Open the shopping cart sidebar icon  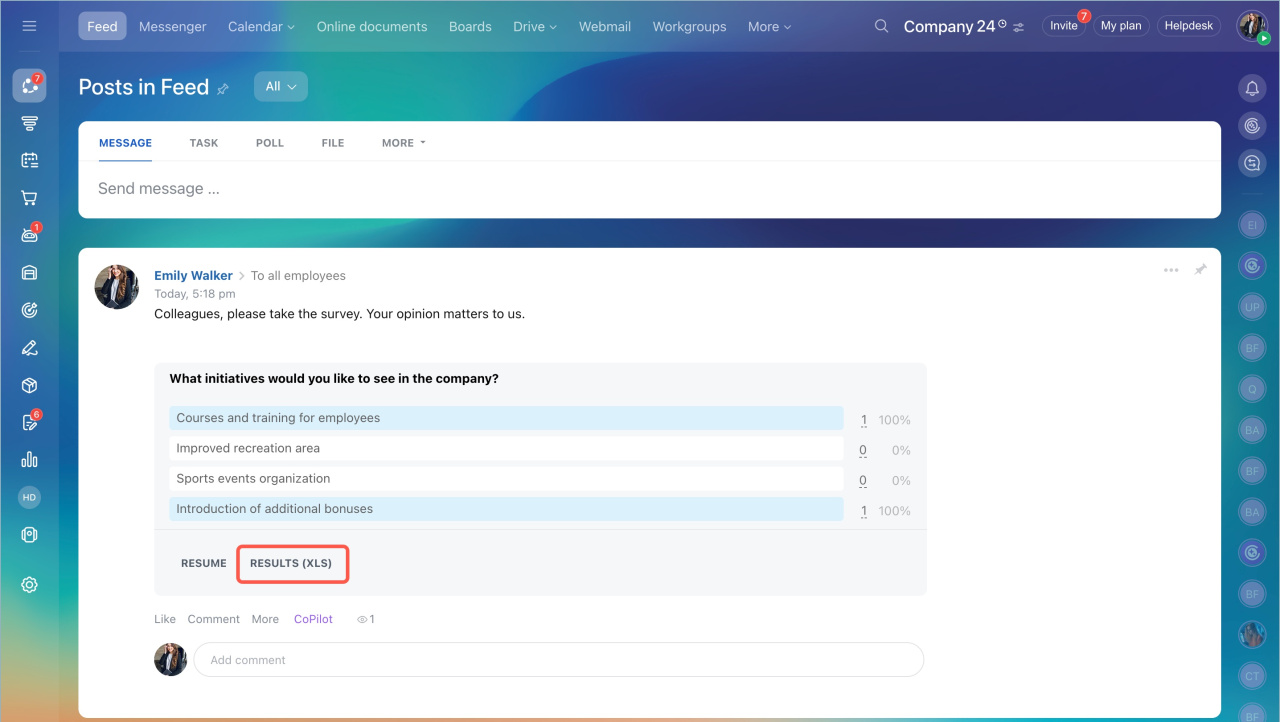29,198
